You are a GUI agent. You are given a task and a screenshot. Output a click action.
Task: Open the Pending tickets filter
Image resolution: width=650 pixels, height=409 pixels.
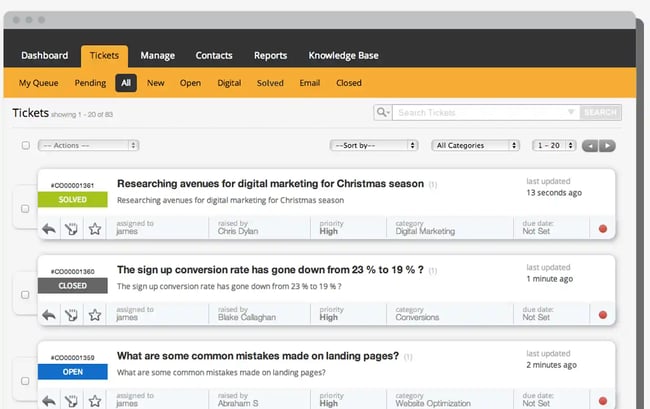(x=90, y=83)
